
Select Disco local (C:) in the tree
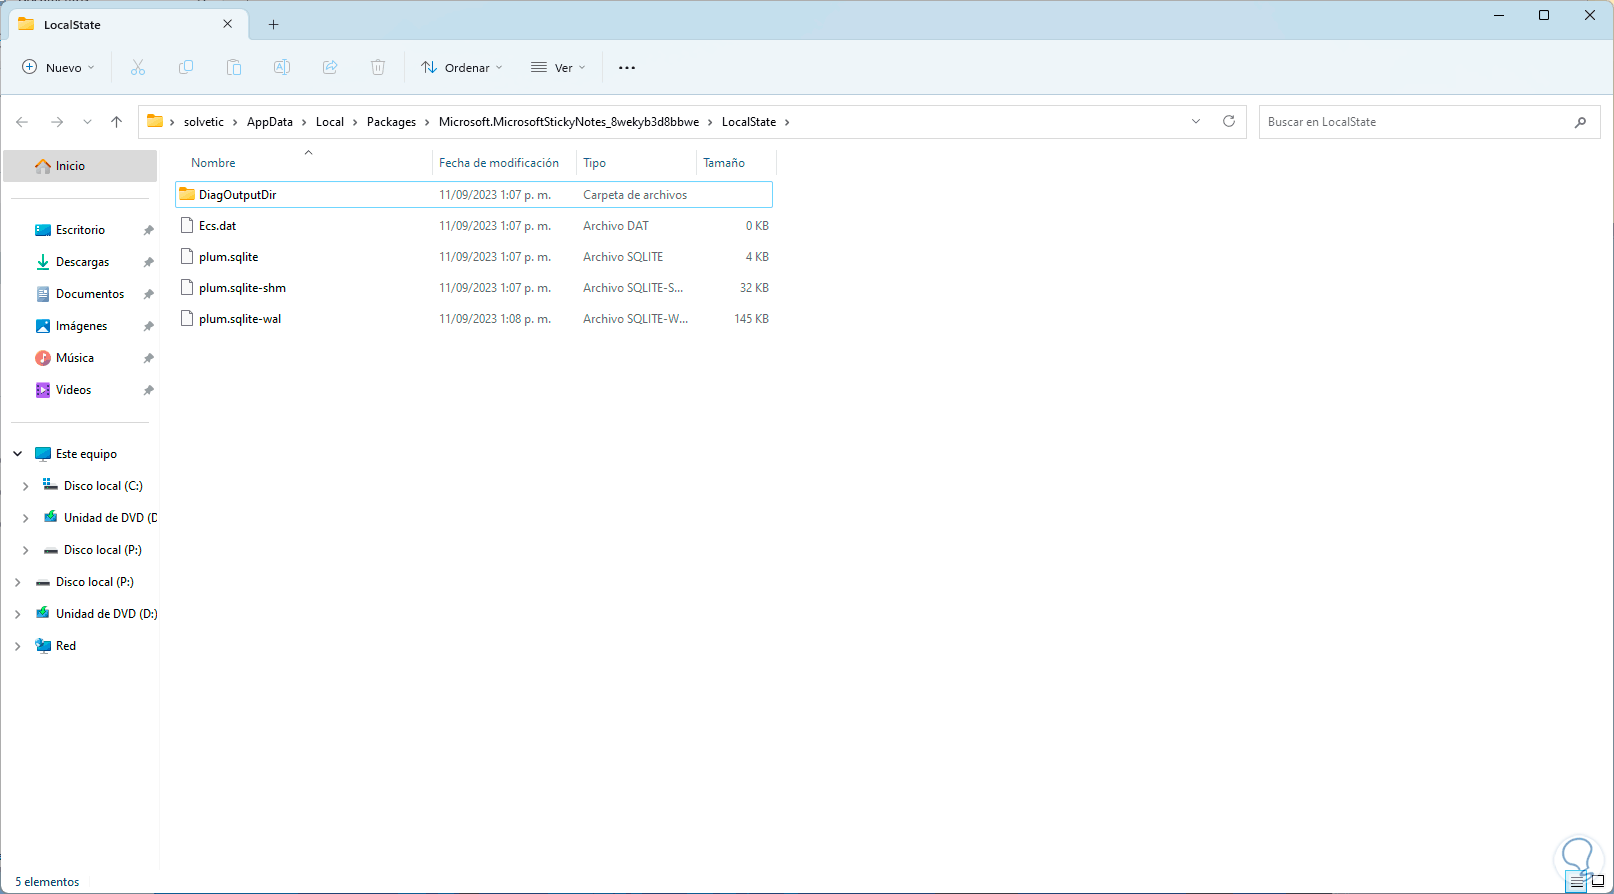point(103,486)
